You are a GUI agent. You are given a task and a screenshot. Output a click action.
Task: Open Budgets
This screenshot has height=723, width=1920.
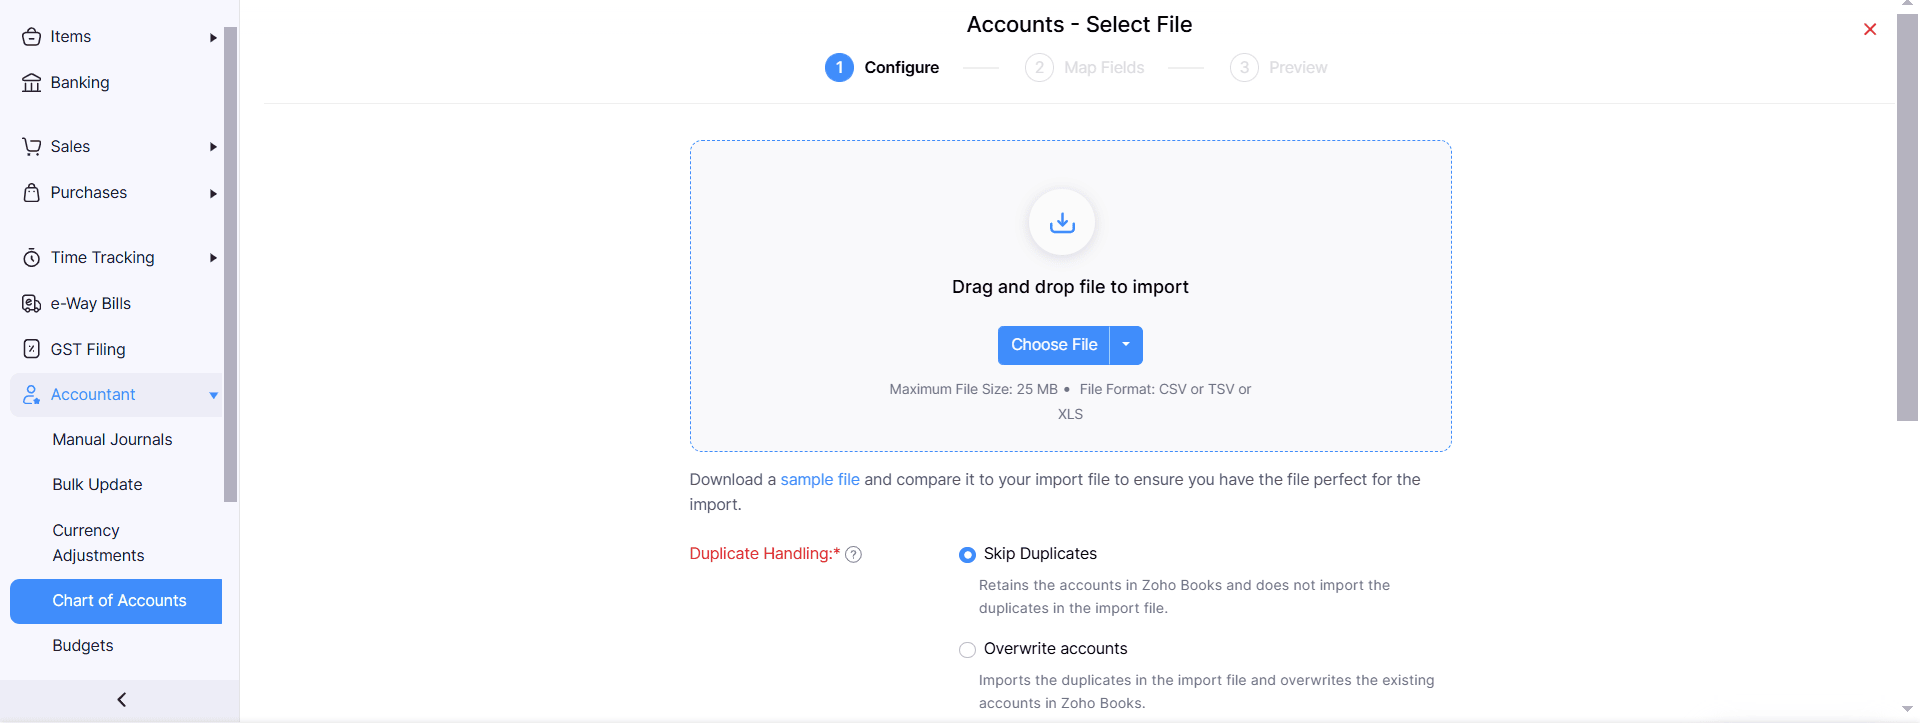83,646
